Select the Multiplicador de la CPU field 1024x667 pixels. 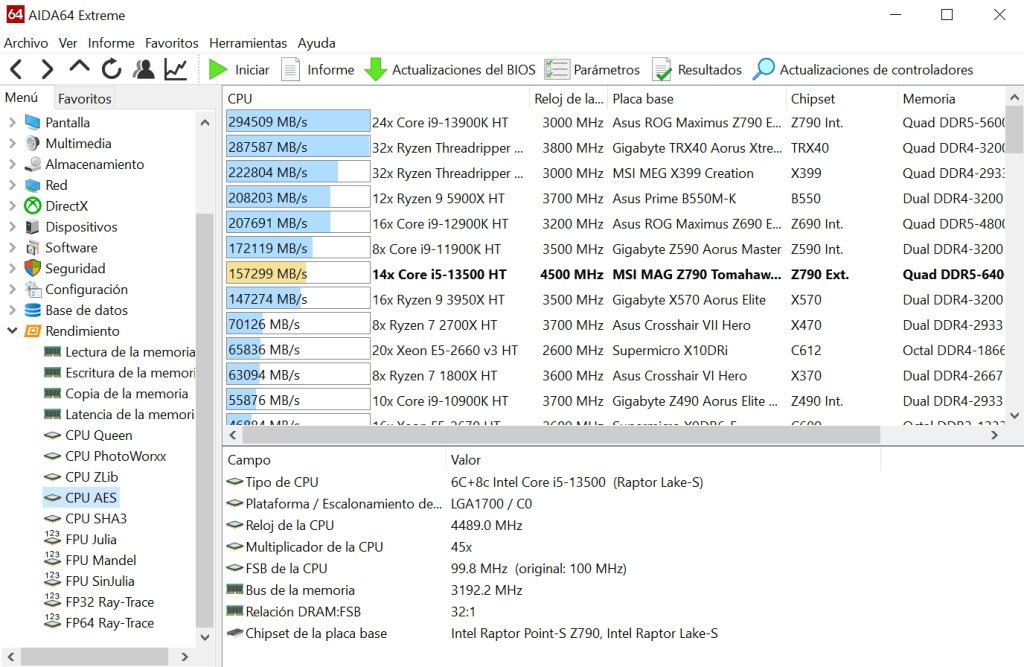[x=314, y=547]
